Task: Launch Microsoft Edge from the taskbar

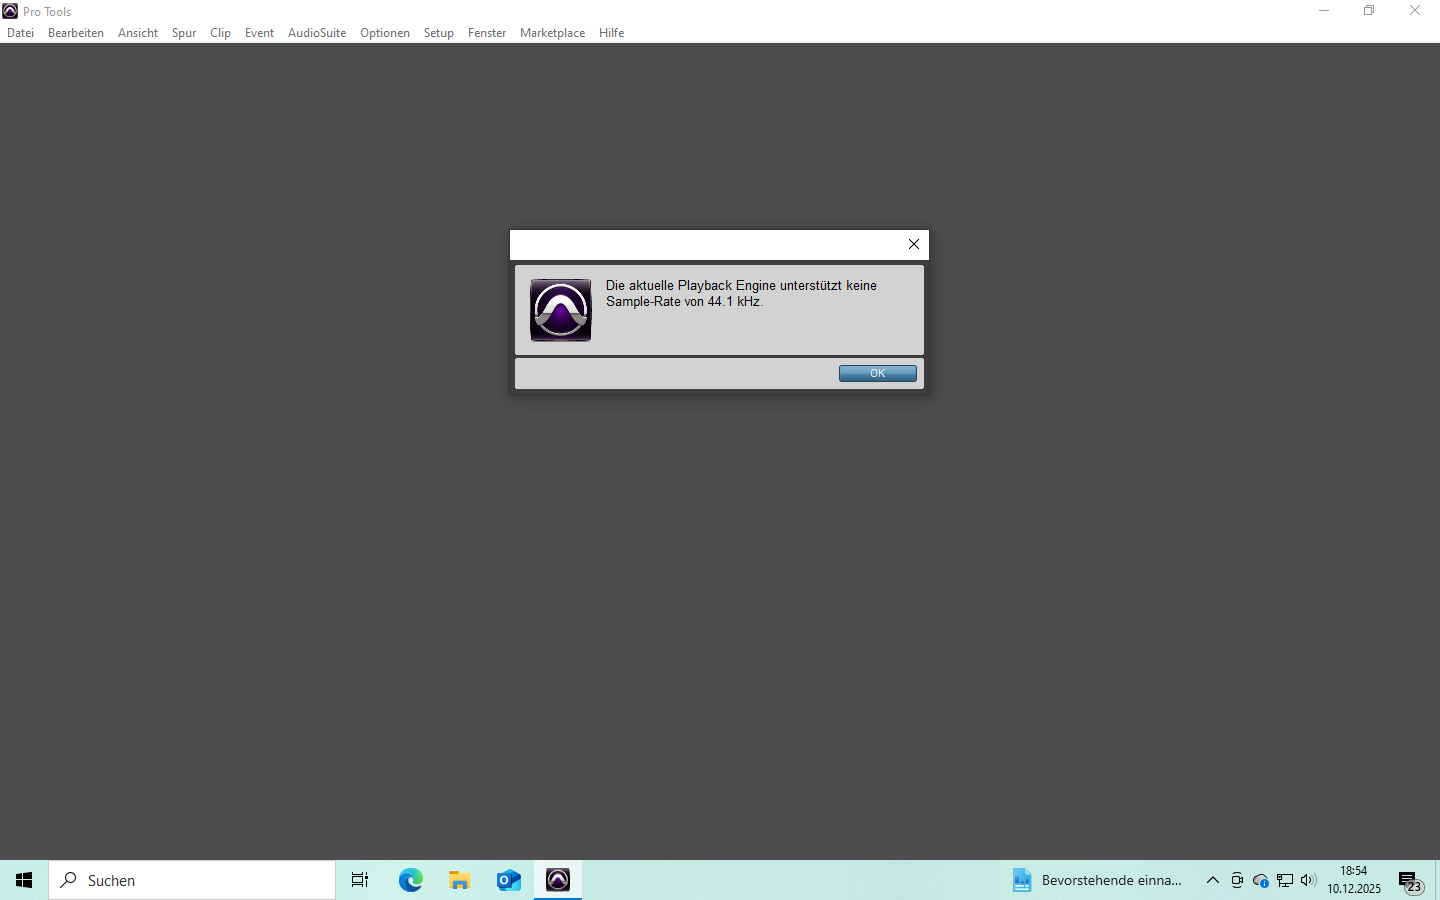Action: (411, 880)
